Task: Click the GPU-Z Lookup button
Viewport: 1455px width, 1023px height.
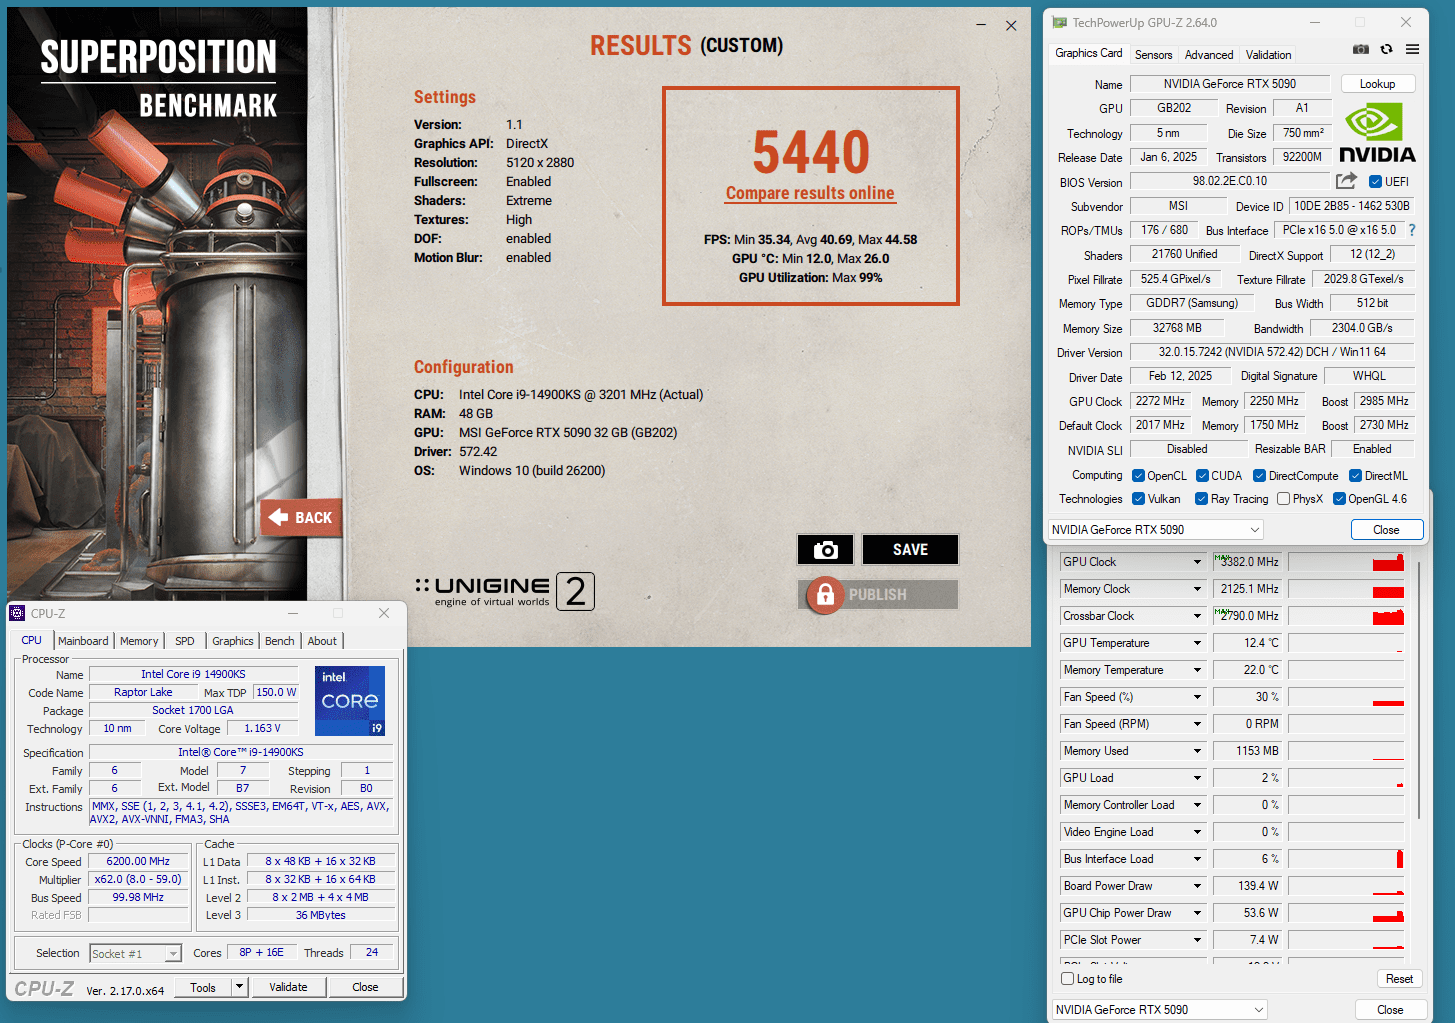Action: (x=1377, y=84)
